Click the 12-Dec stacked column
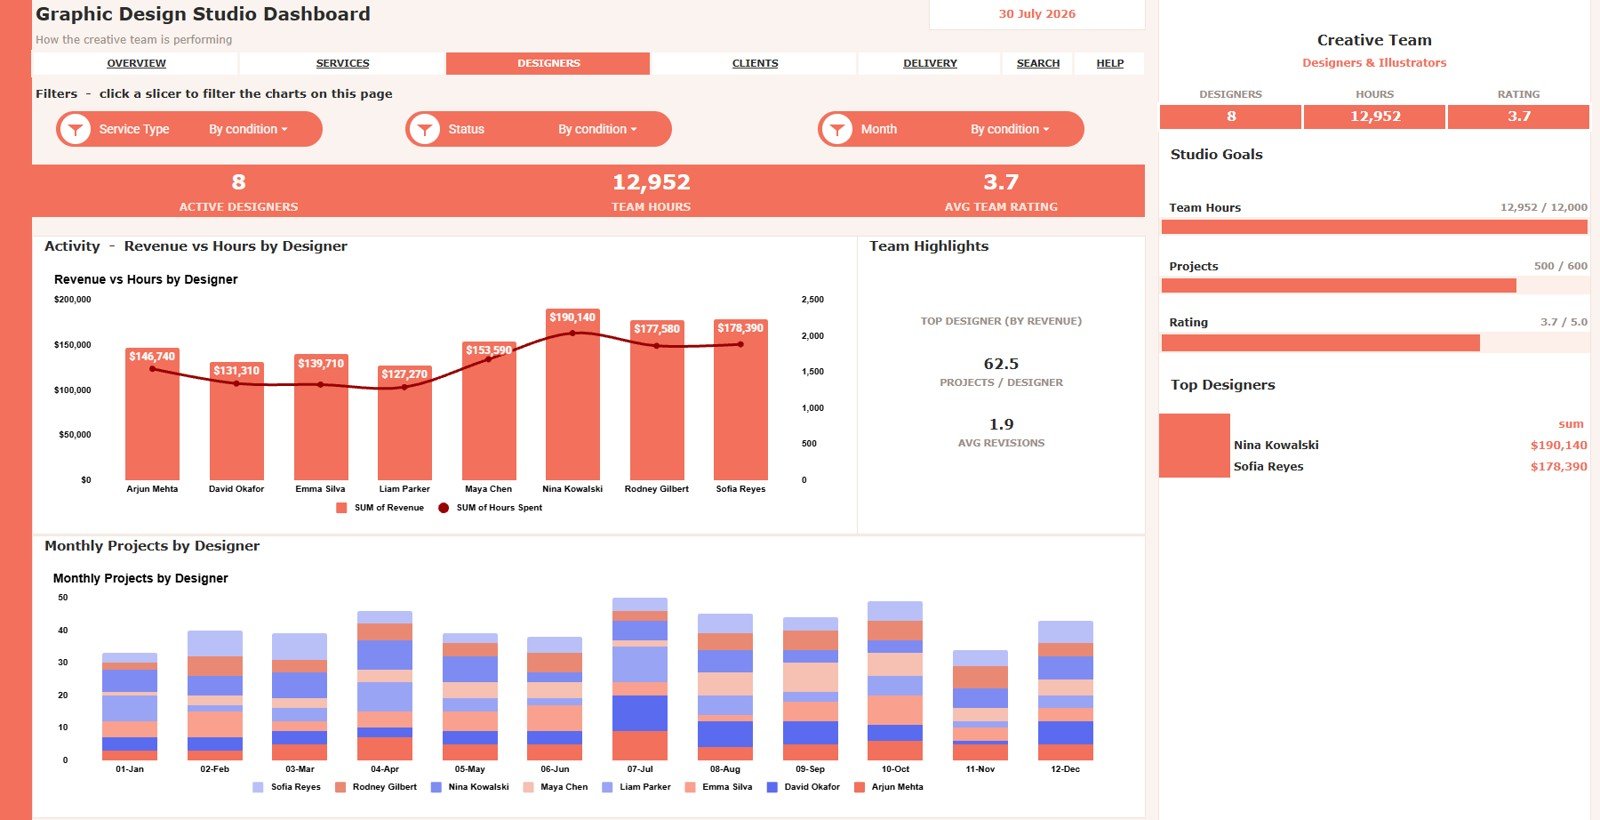 [x=1065, y=691]
